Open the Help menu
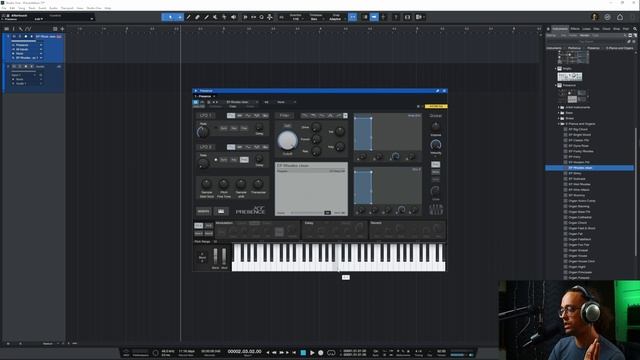 [108, 8]
